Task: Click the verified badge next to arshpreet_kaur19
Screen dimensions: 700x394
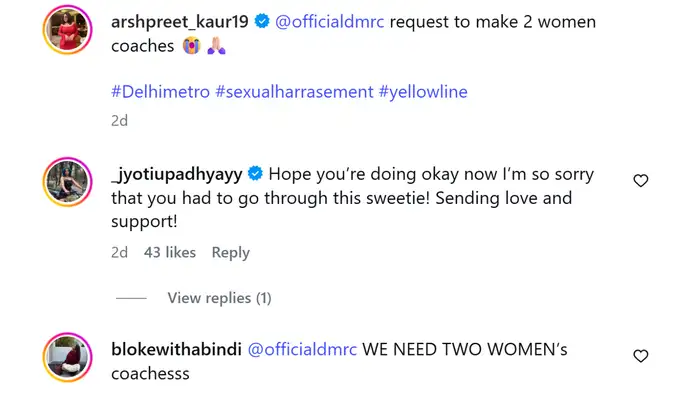Action: click(x=262, y=21)
